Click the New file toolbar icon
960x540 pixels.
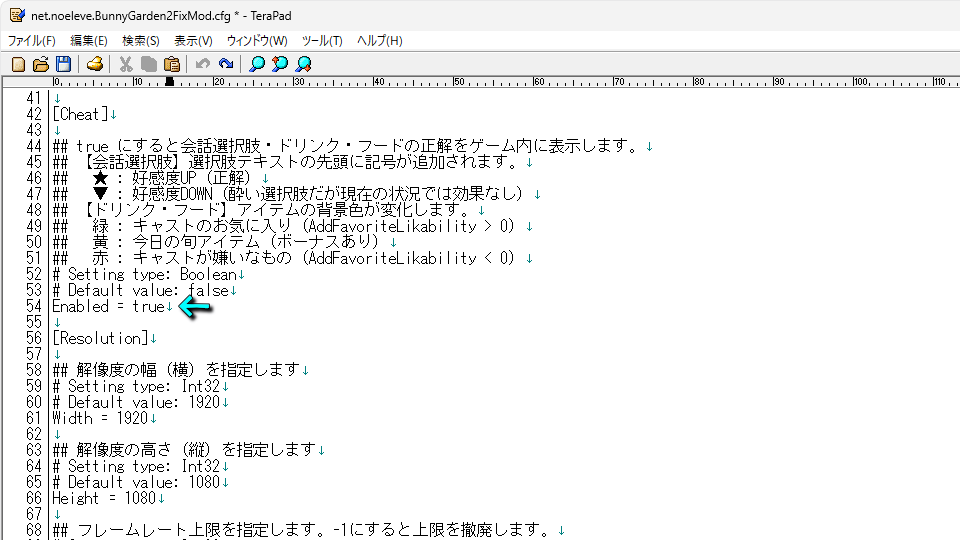pos(18,64)
